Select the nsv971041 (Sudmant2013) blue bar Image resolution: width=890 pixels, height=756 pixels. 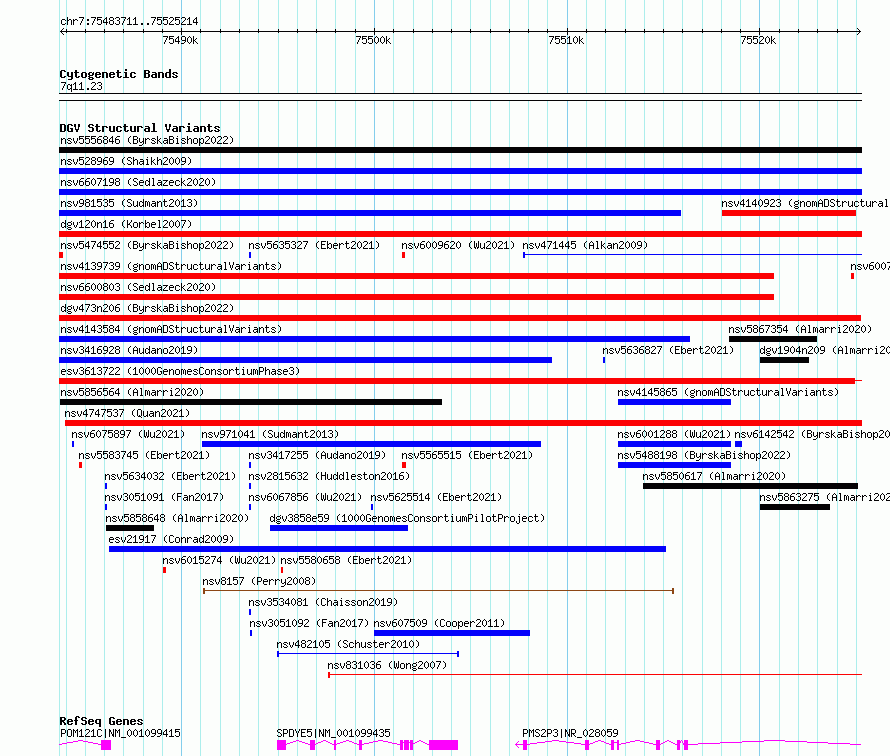point(371,444)
